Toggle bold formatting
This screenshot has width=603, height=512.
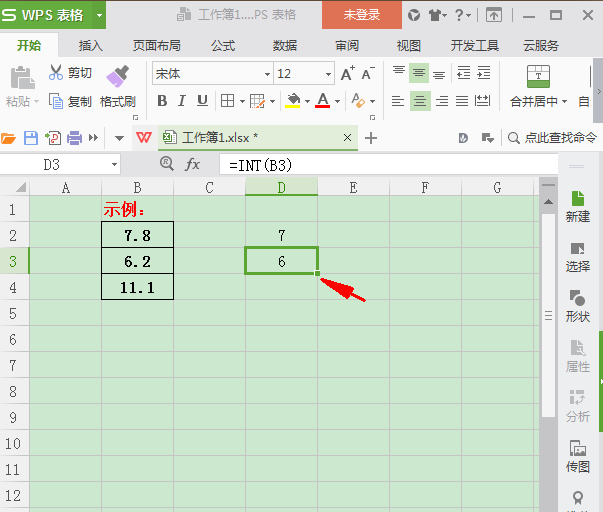tap(162, 101)
